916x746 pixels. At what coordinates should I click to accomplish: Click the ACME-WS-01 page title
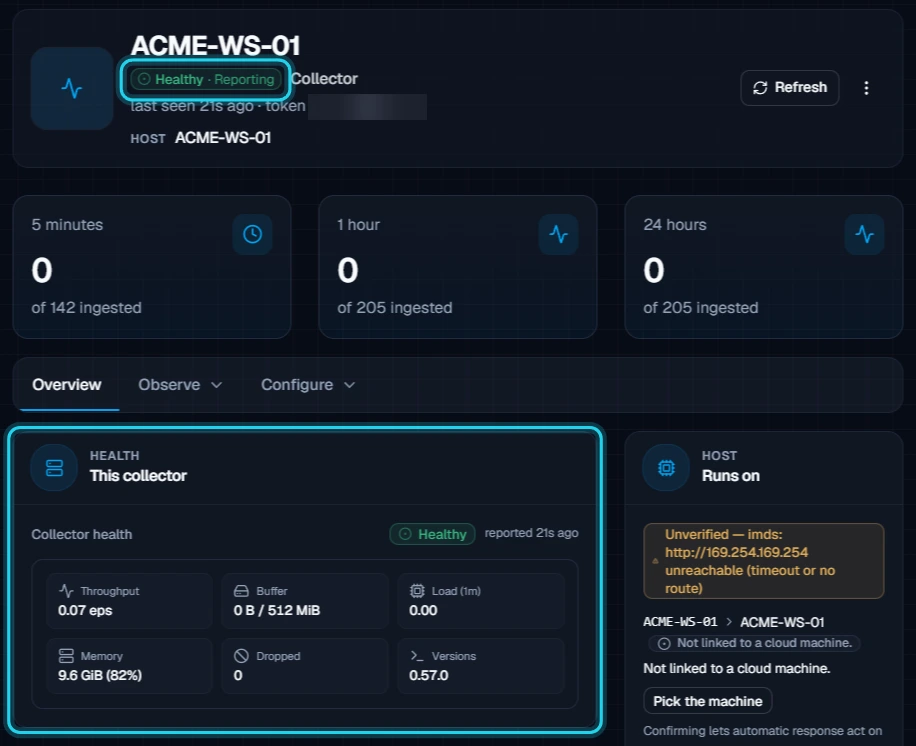pyautogui.click(x=216, y=46)
